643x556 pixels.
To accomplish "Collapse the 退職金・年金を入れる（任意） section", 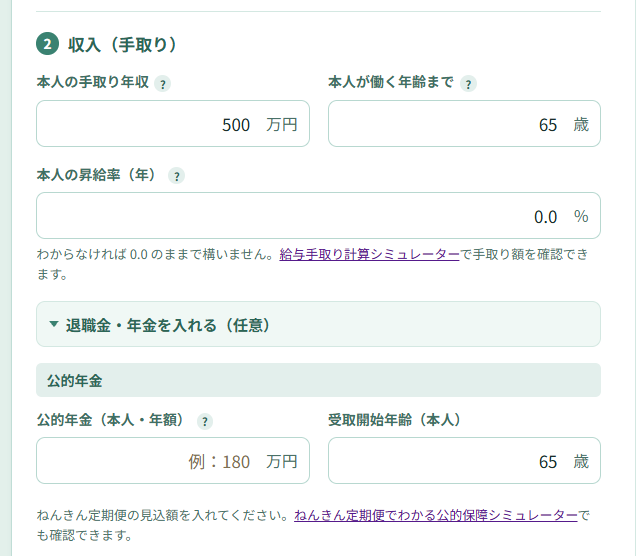I will click(x=318, y=324).
